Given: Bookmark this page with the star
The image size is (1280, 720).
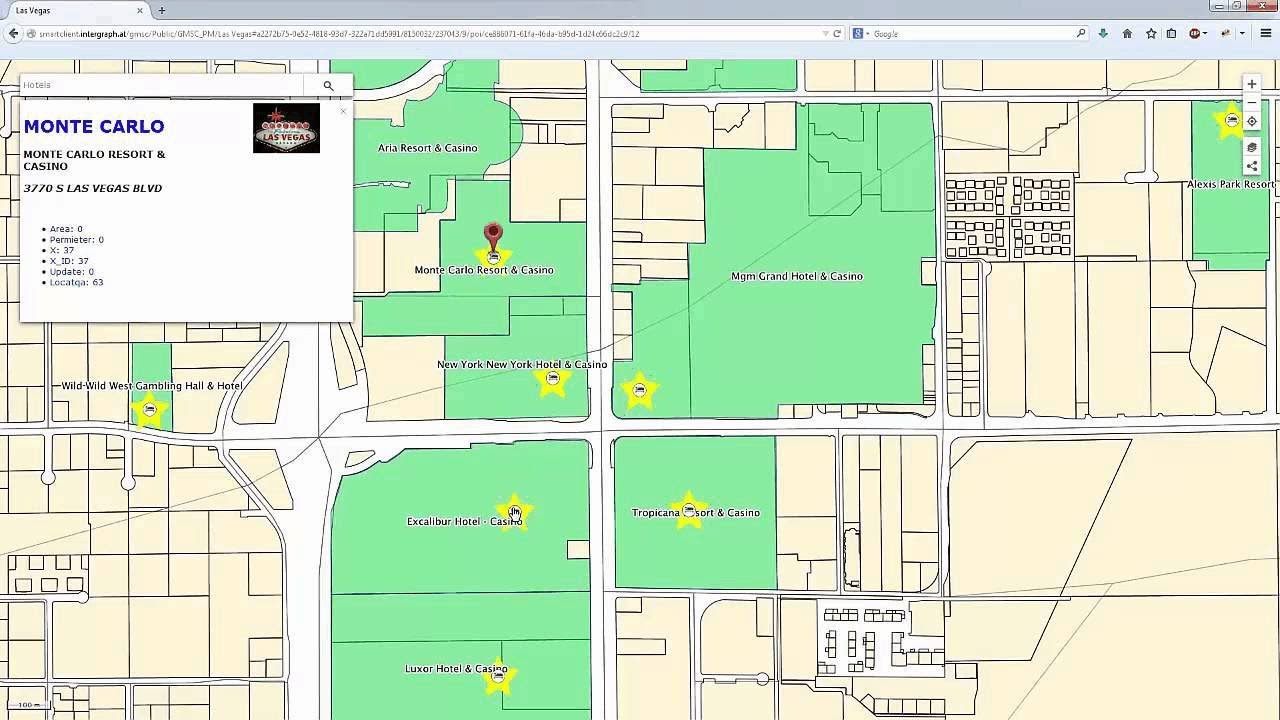Looking at the screenshot, I should point(1151,34).
